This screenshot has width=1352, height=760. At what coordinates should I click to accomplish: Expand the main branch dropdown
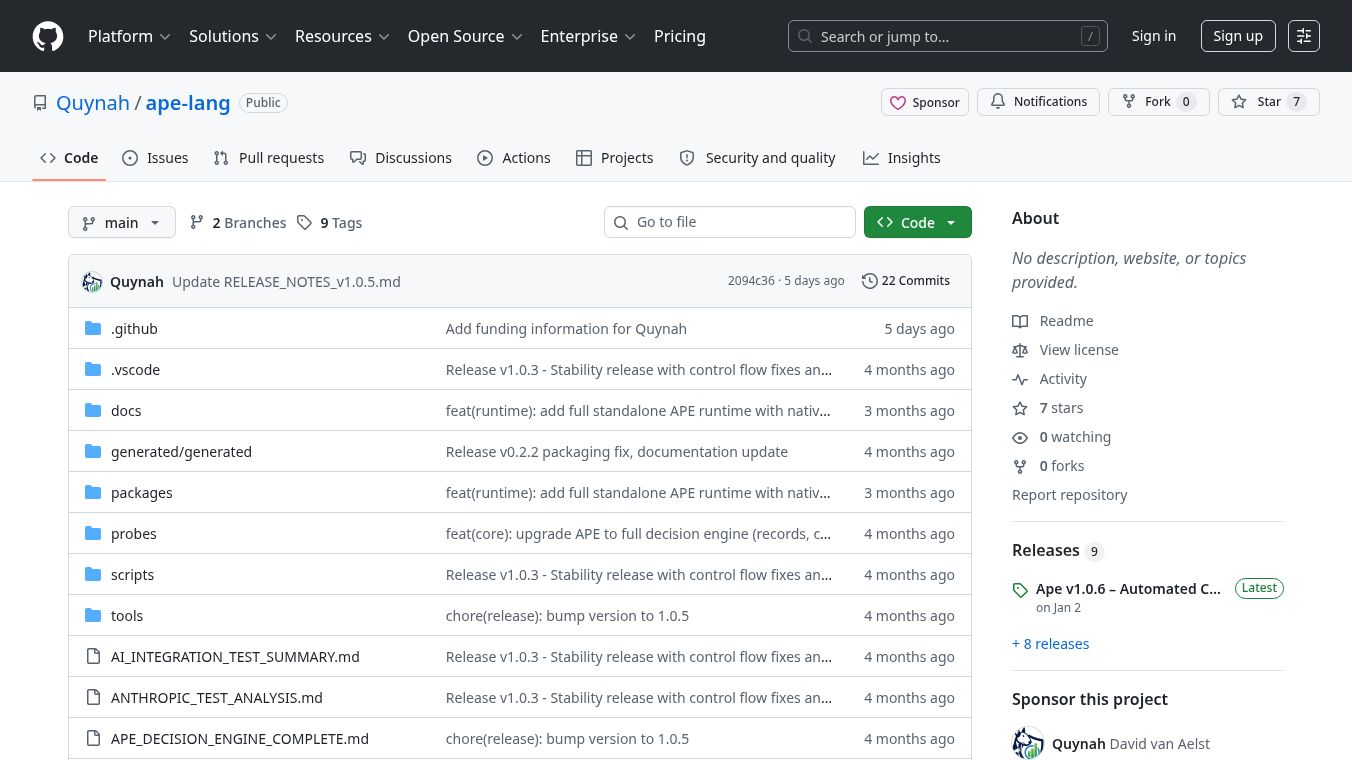(121, 222)
